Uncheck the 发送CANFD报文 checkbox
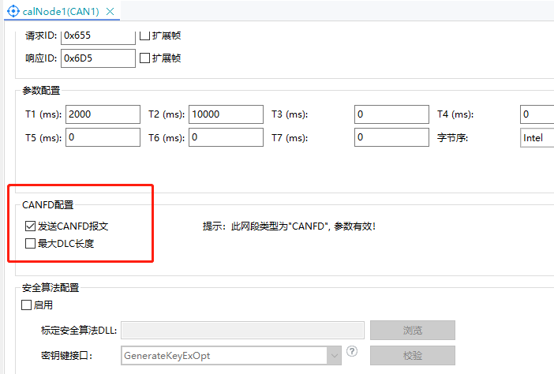The image size is (554, 374). point(30,226)
